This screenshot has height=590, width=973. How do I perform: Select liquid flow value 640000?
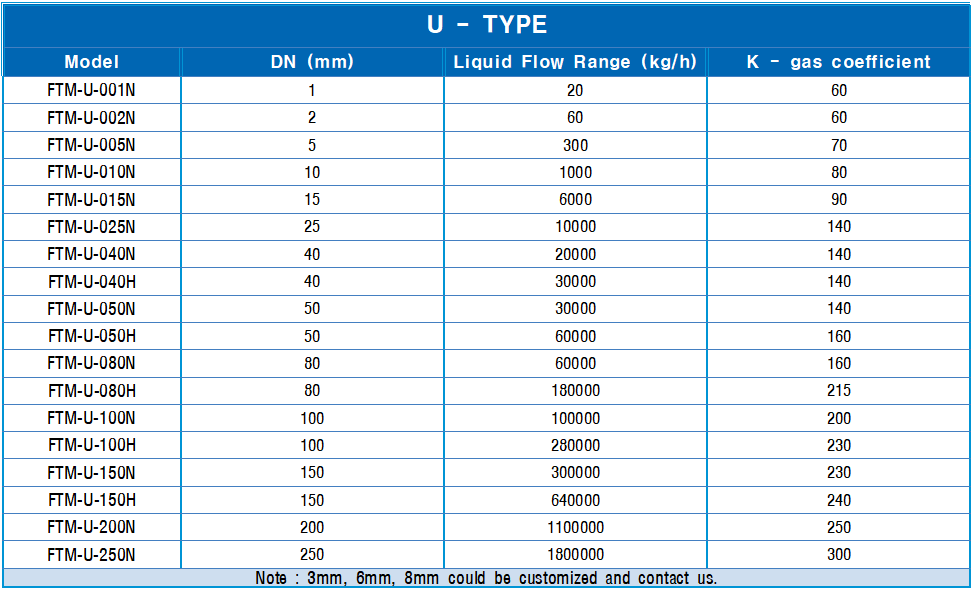pos(575,500)
